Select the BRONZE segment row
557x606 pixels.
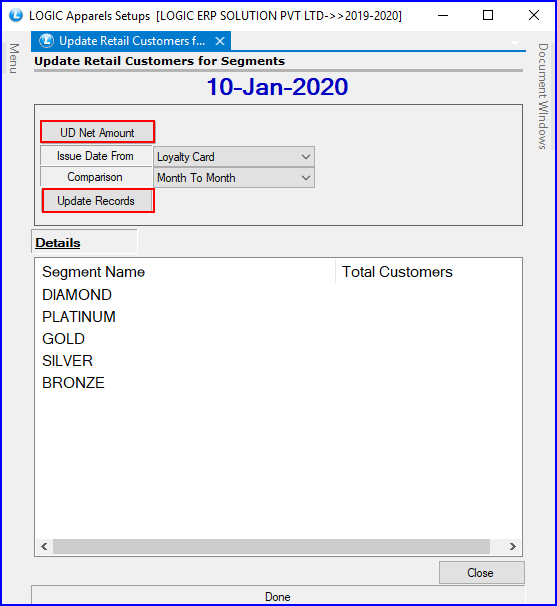click(278, 383)
